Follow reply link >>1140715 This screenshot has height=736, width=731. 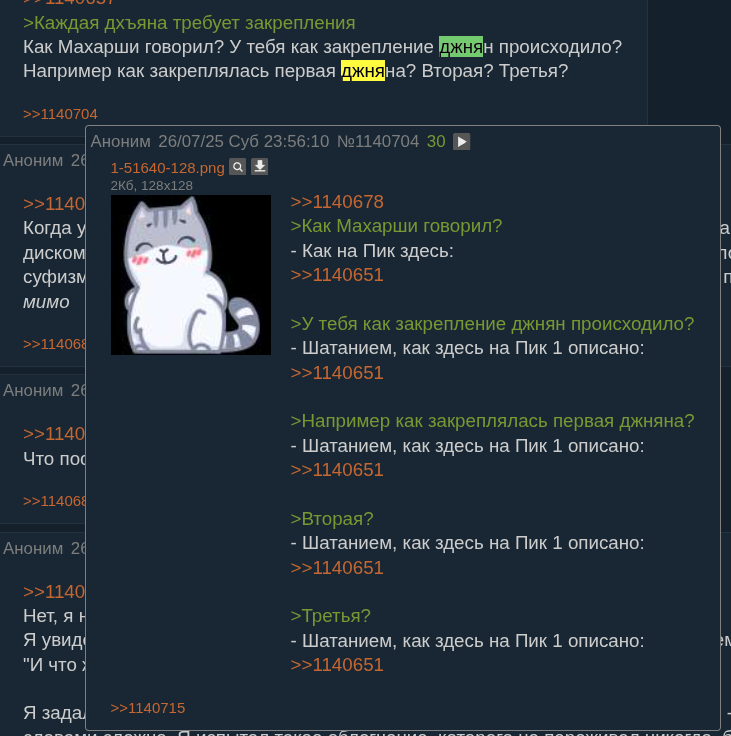click(148, 708)
